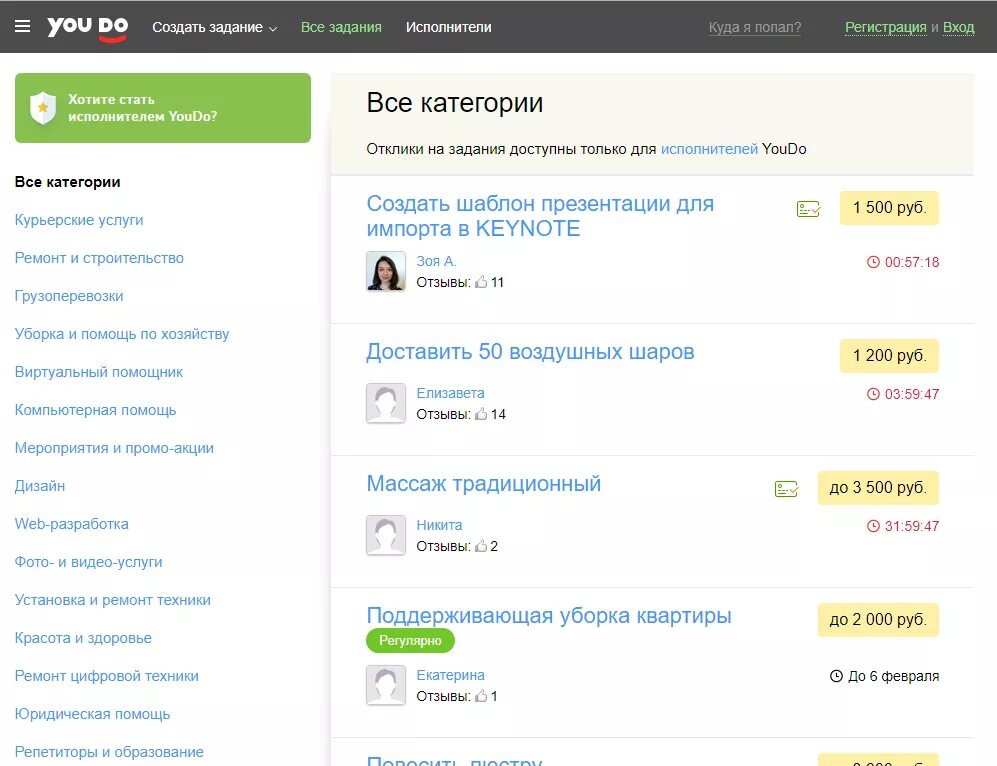Select Ремонт цифровой техники category
997x766 pixels.
[x=107, y=676]
